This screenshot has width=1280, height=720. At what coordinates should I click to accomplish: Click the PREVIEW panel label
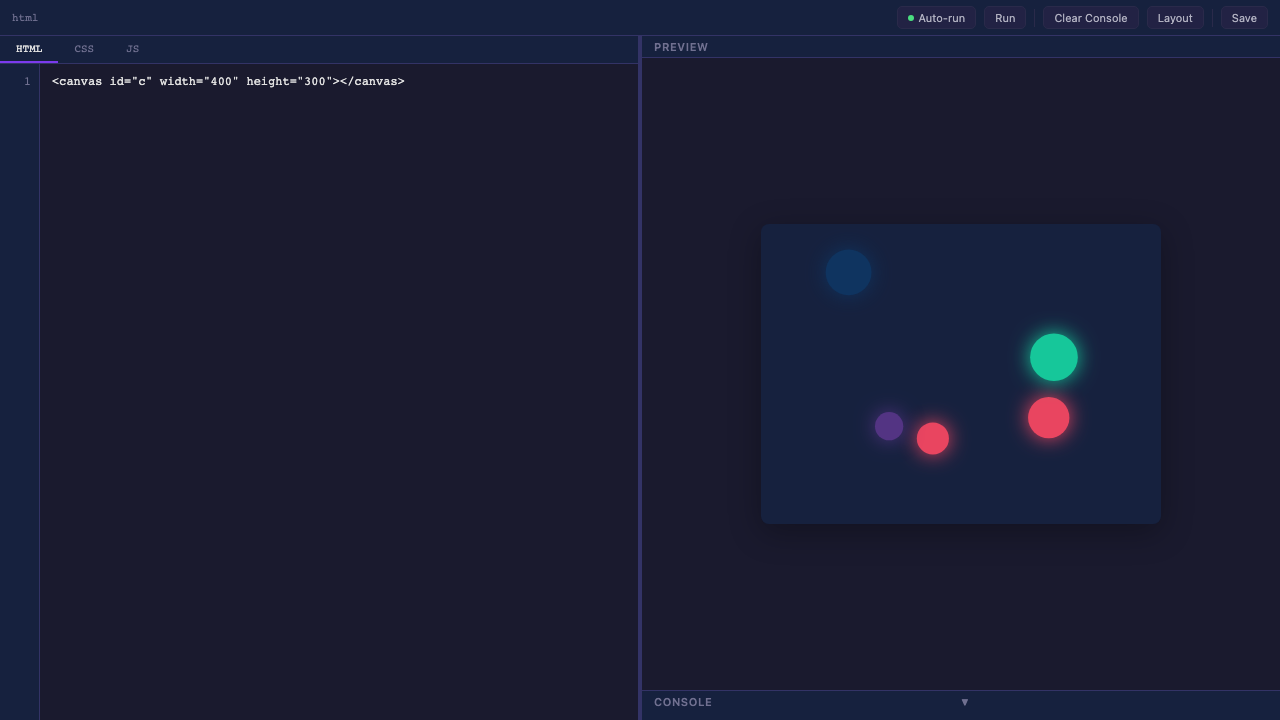[681, 47]
